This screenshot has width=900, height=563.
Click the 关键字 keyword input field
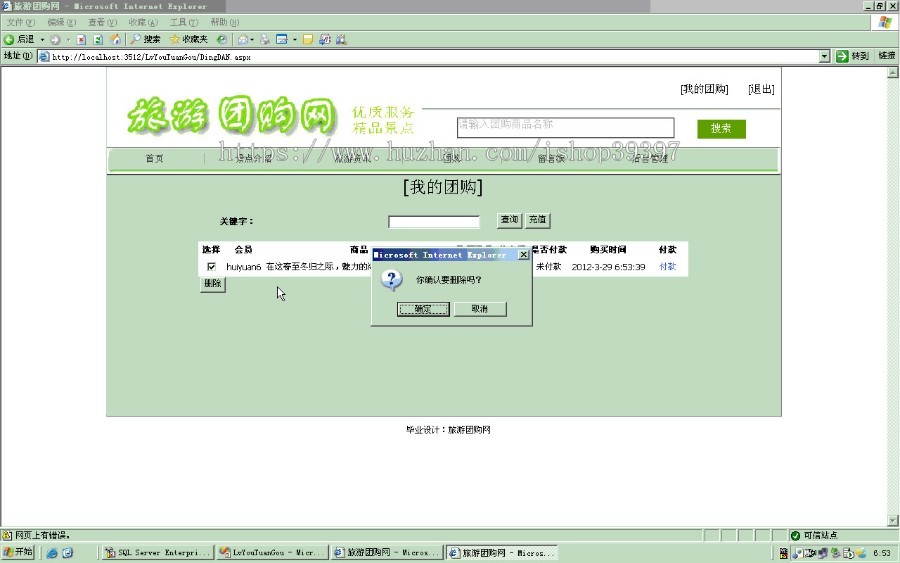coord(434,222)
